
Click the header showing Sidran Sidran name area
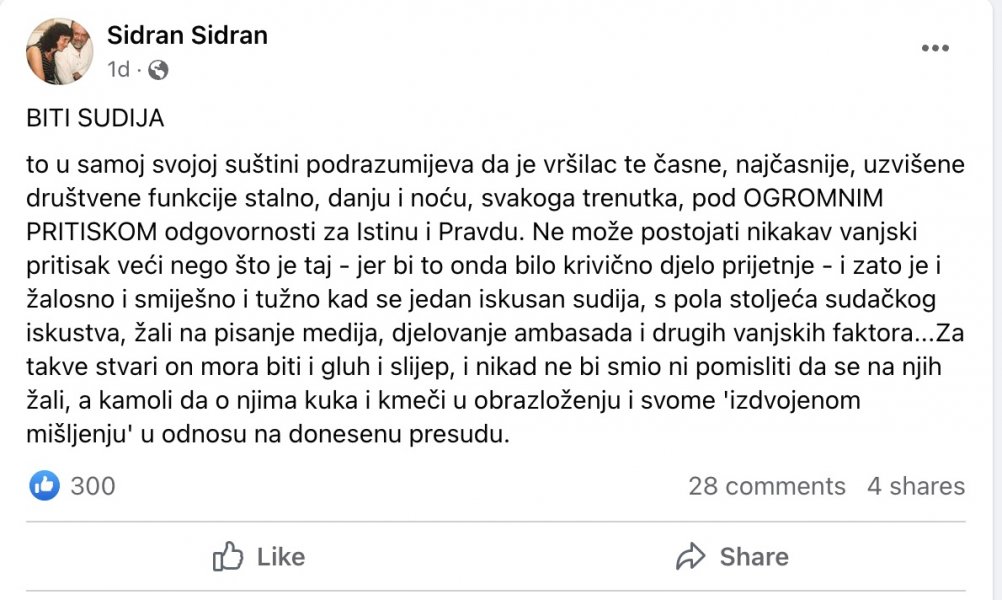[x=188, y=35]
